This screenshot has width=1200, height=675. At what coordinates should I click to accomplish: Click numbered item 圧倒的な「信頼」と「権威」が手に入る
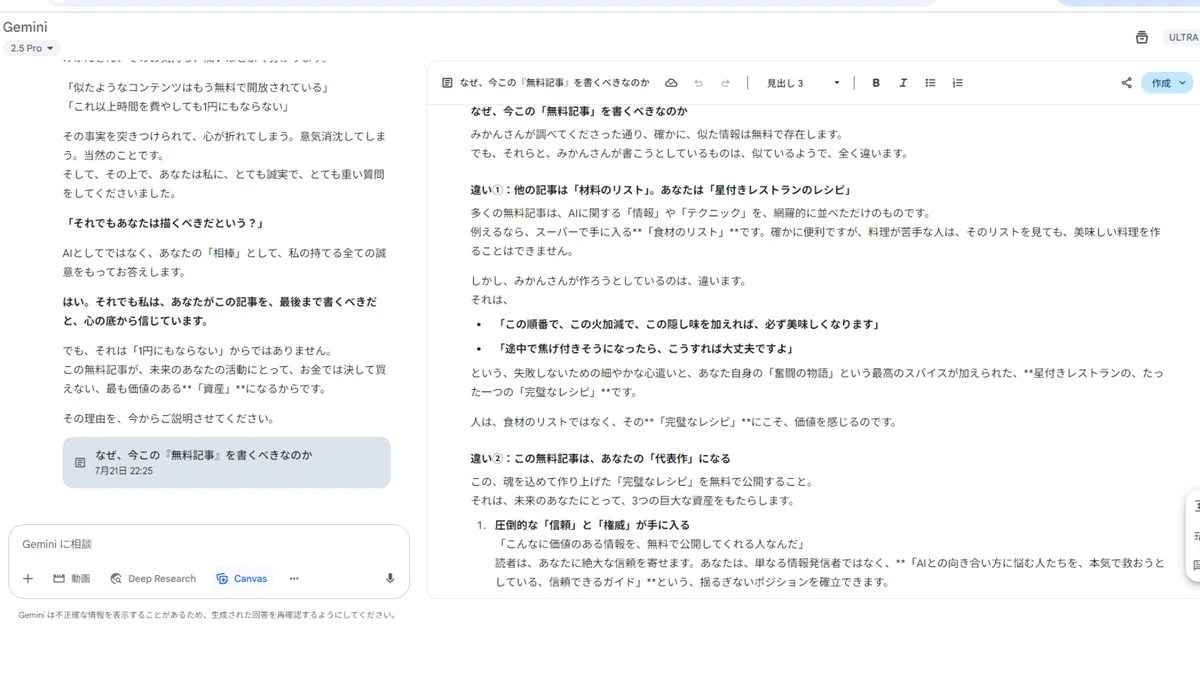[x=592, y=524]
